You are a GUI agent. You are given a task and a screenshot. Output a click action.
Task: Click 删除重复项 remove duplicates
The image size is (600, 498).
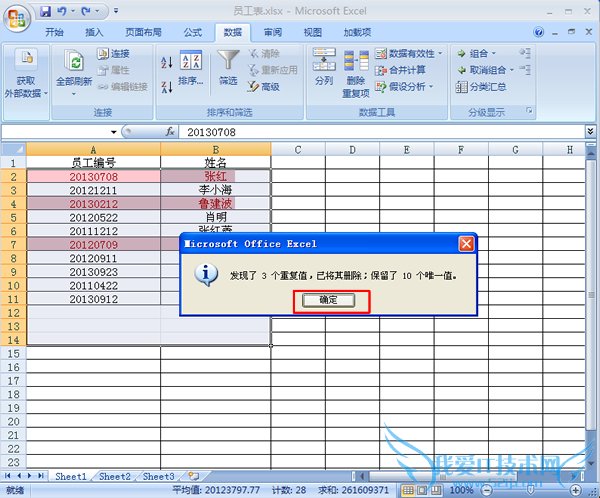tap(356, 73)
